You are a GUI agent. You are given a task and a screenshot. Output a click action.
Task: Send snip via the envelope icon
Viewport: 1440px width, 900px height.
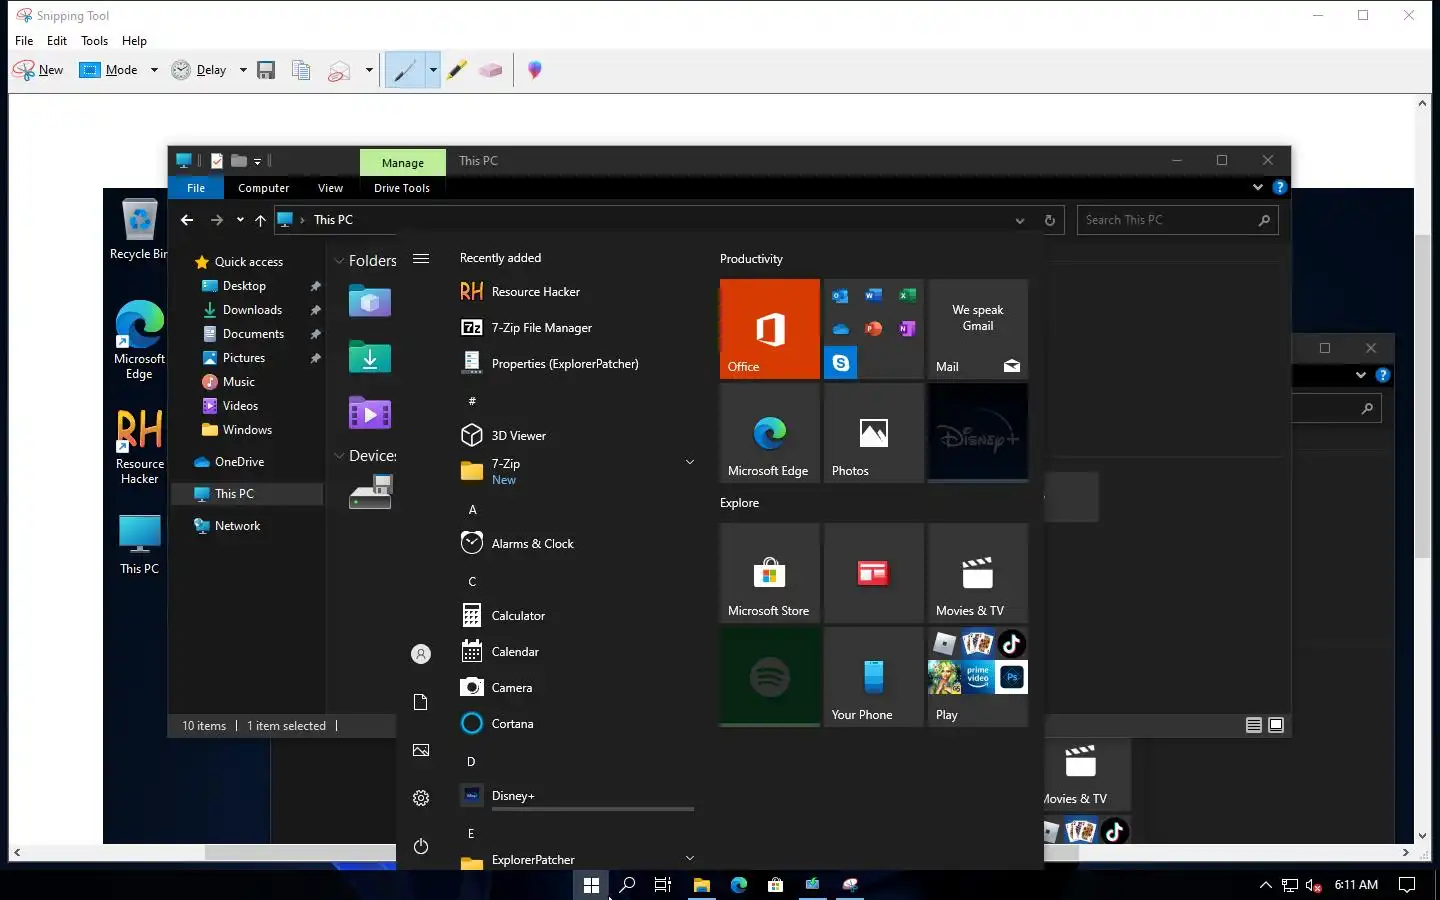click(x=340, y=70)
